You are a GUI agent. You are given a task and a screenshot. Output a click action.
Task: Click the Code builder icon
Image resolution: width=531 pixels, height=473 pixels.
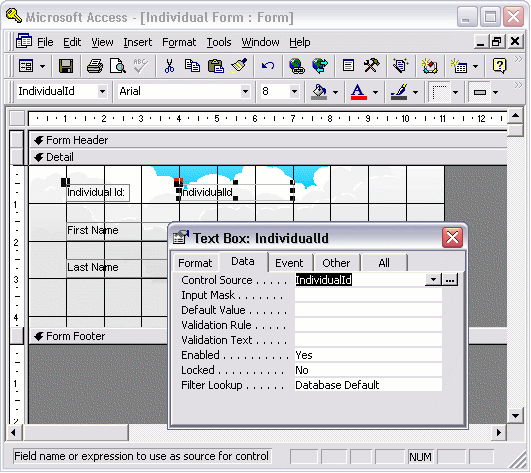tap(429, 66)
